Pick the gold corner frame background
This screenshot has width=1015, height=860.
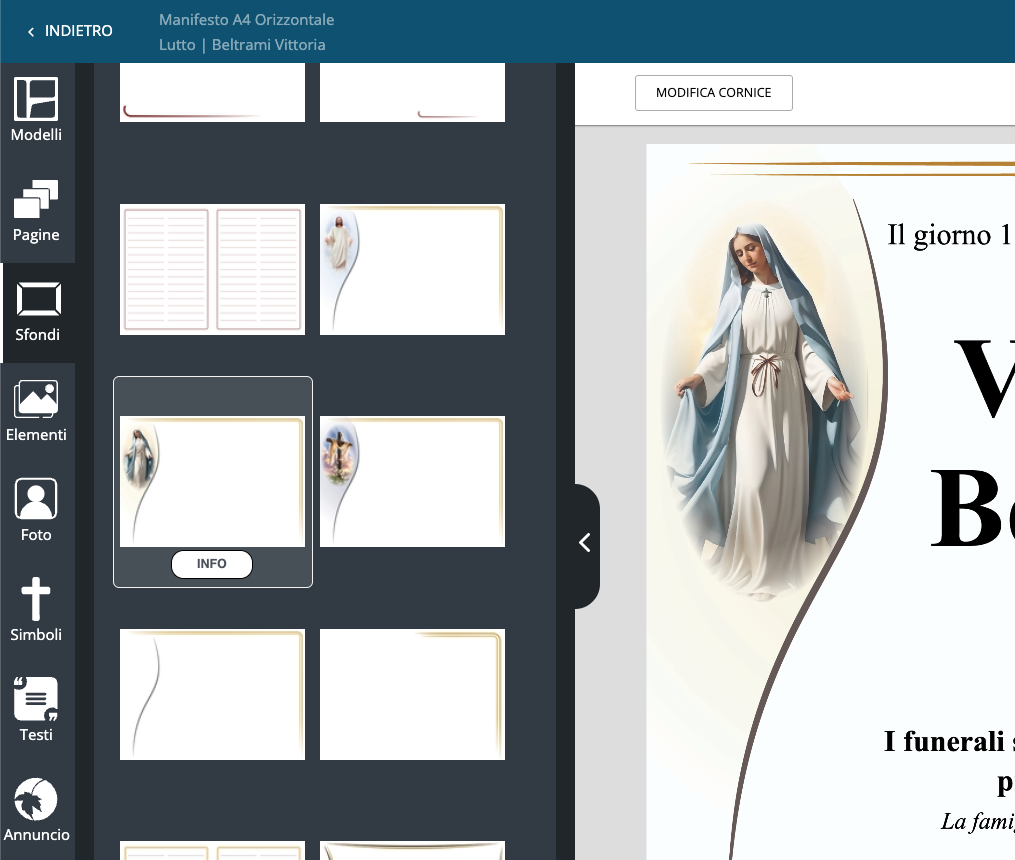pyautogui.click(x=412, y=694)
